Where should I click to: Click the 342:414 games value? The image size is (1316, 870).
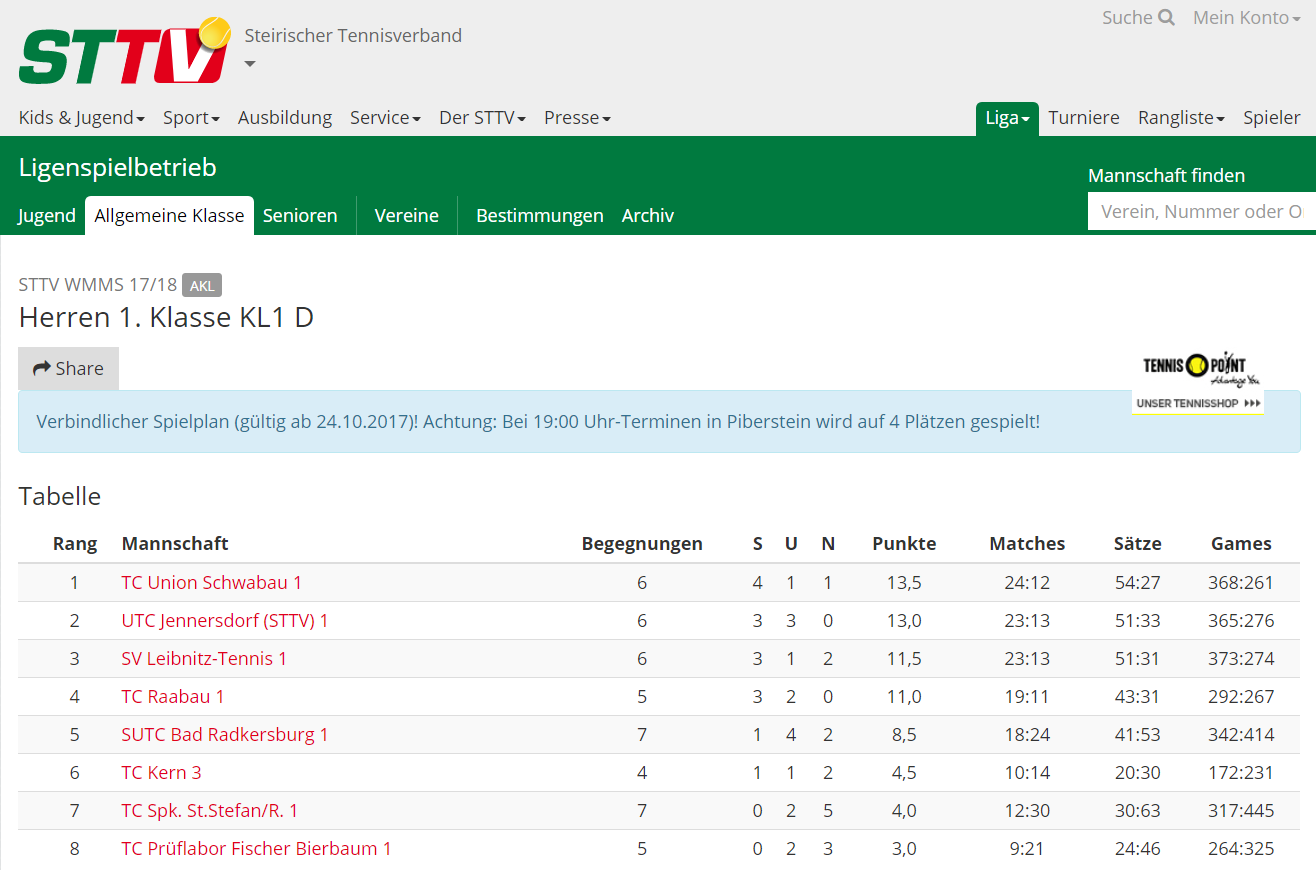pyautogui.click(x=1241, y=735)
